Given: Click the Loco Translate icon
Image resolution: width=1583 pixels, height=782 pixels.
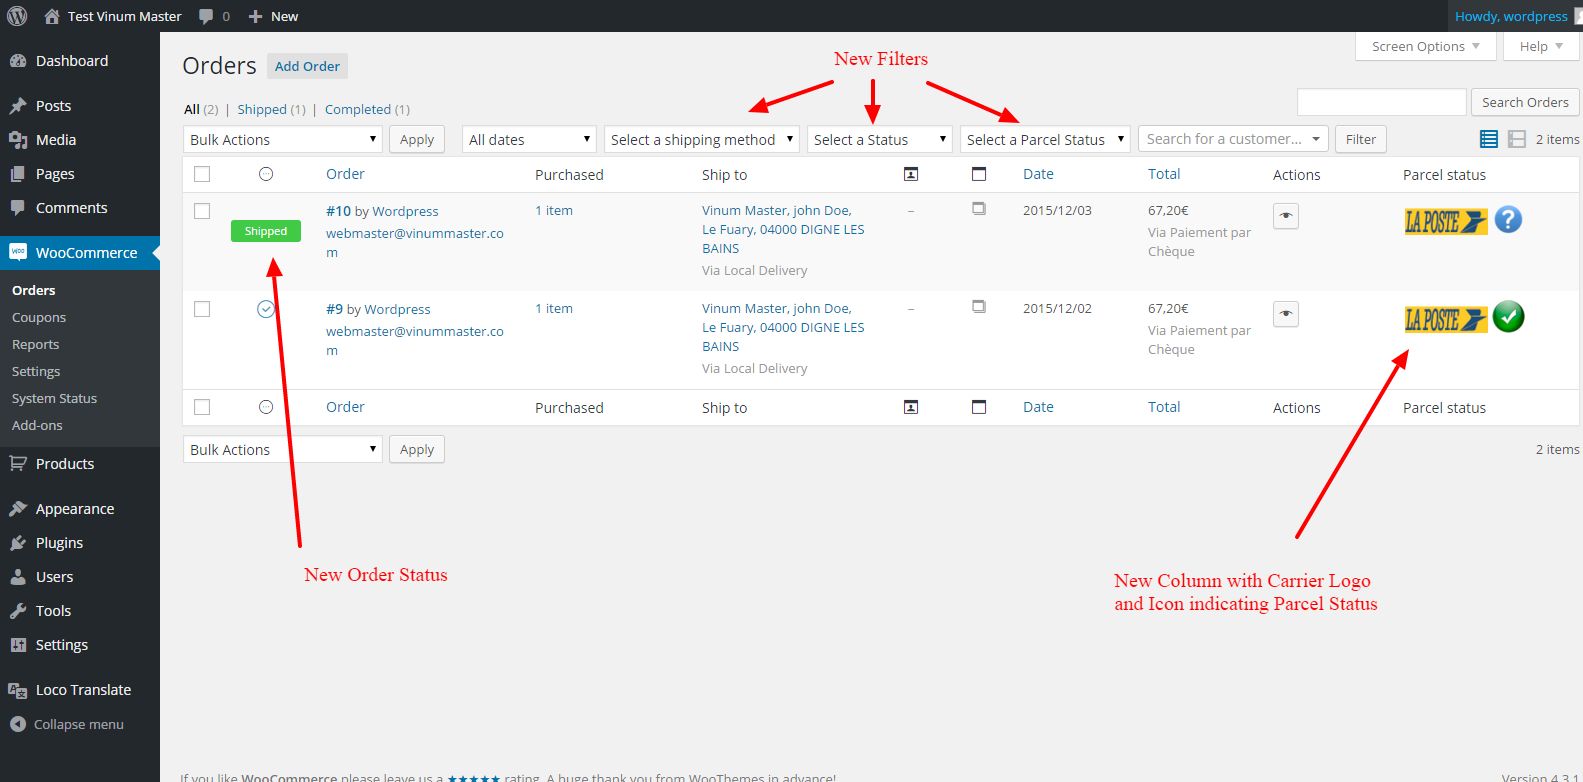Looking at the screenshot, I should click(x=18, y=690).
